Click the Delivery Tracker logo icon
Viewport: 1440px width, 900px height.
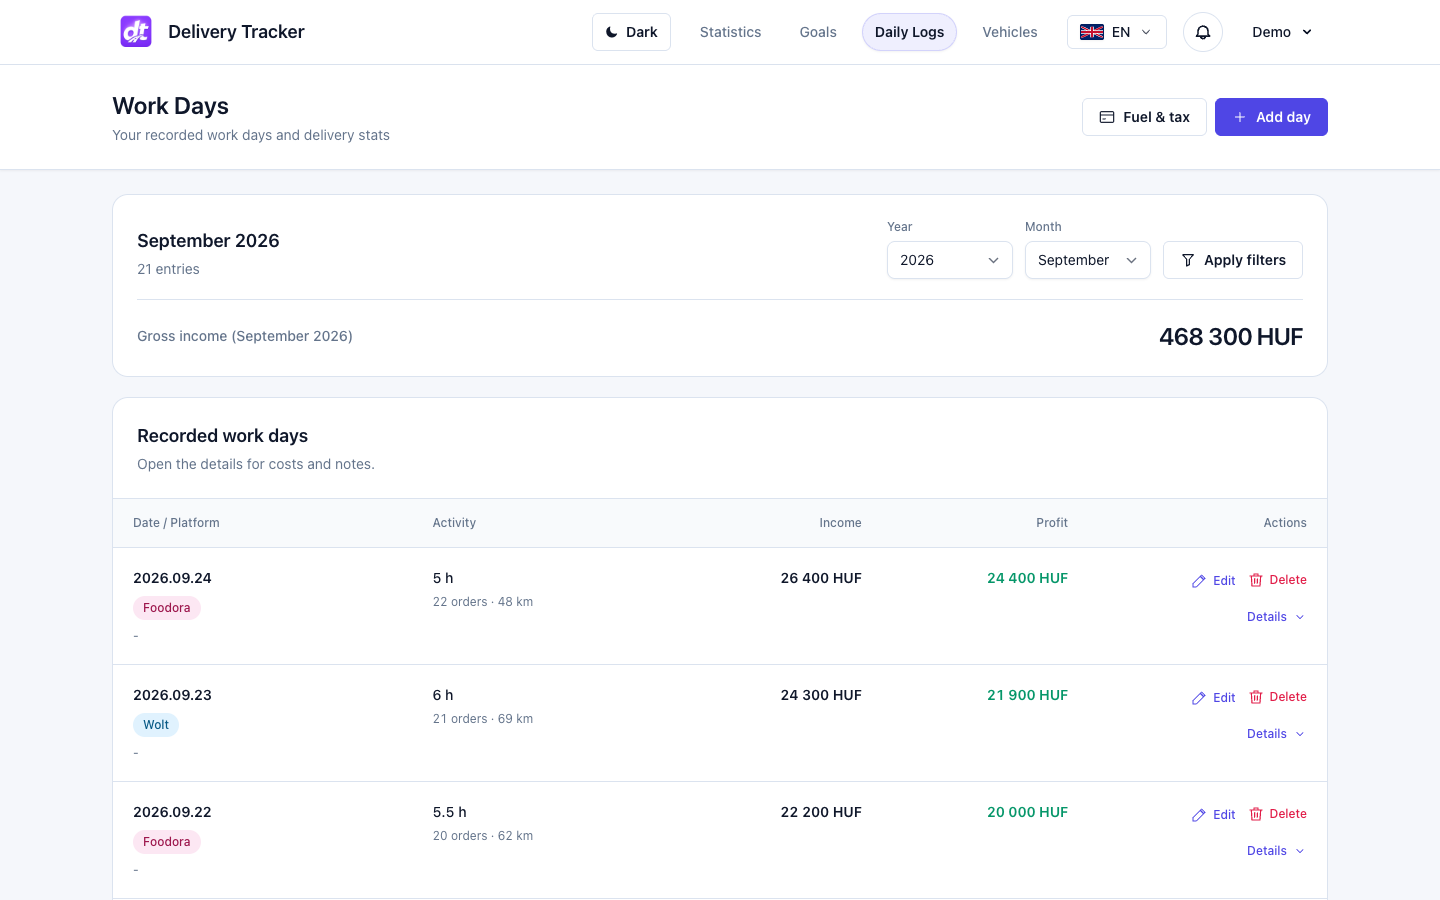coord(136,32)
